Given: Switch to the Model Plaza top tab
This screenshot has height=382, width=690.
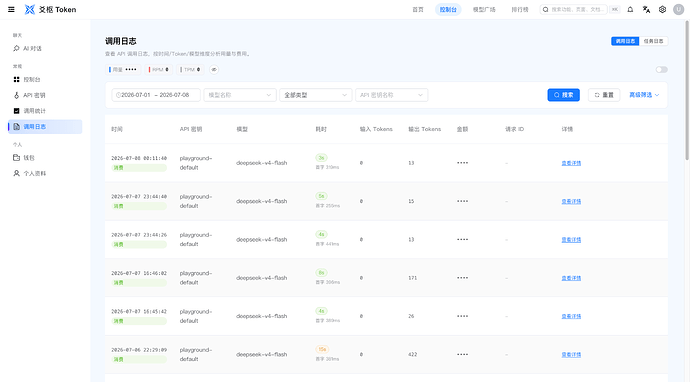Looking at the screenshot, I should 484,9.
